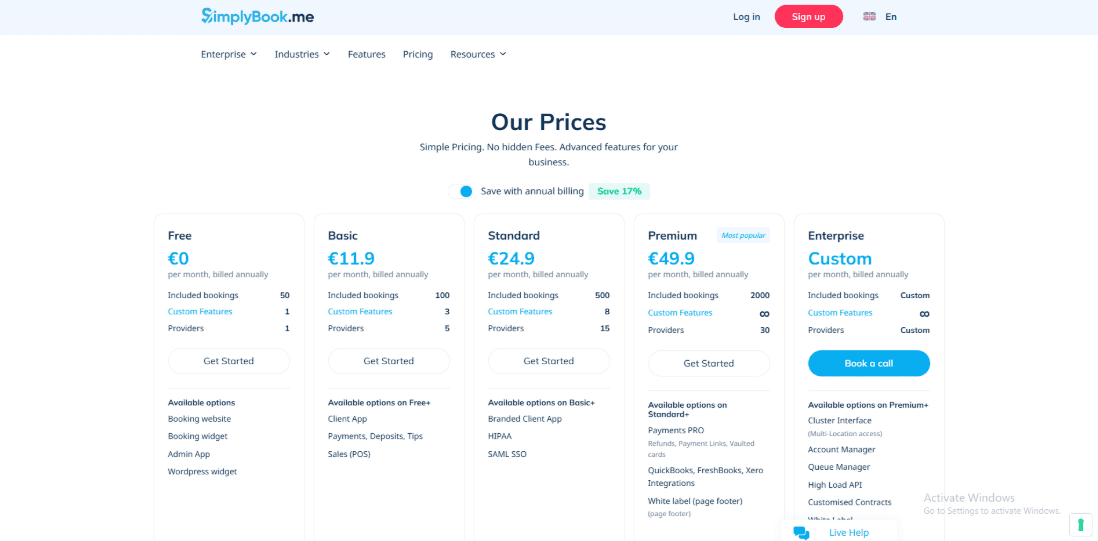Click the green scroll-to-top arrow icon
The height and width of the screenshot is (541, 1098).
coord(1080,524)
